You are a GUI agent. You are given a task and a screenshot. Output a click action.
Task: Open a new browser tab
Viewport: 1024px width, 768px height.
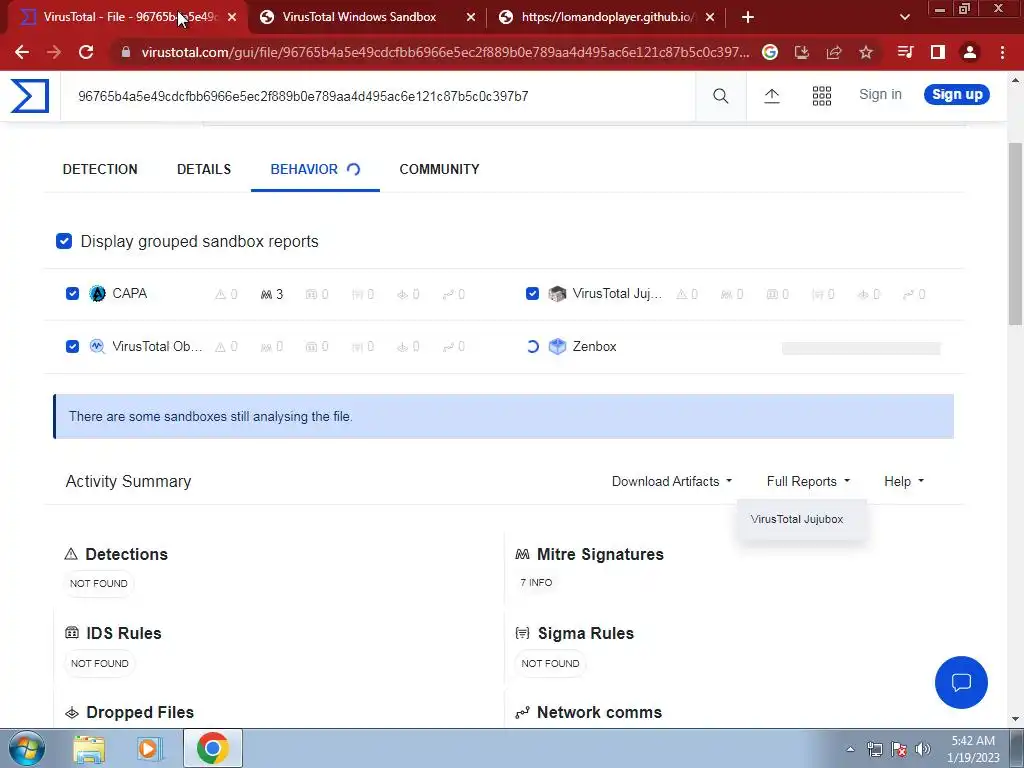748,18
